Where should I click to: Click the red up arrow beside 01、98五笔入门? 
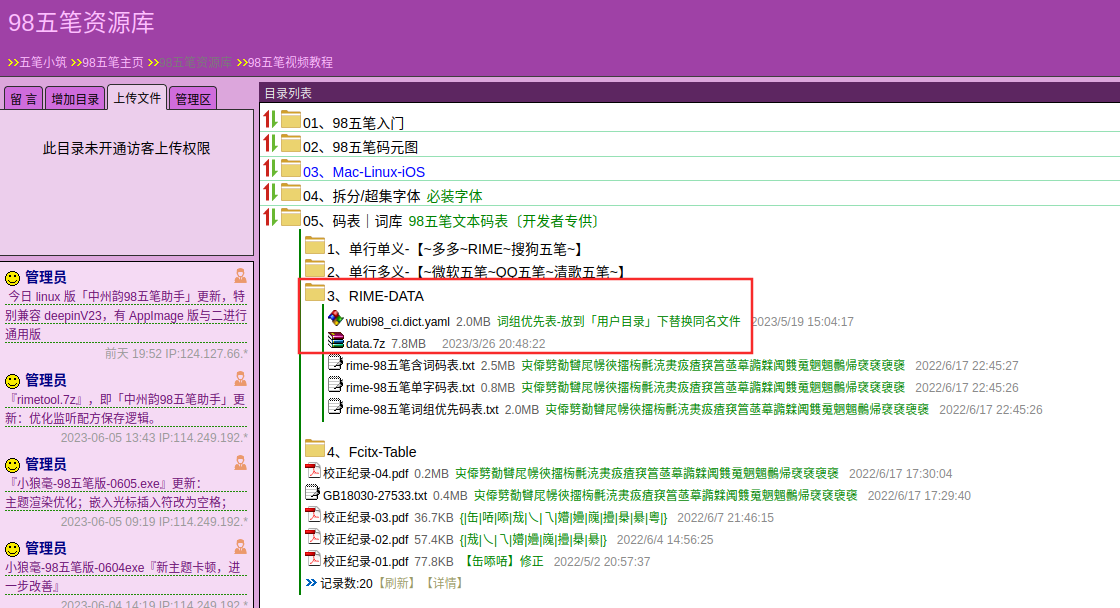coord(266,120)
